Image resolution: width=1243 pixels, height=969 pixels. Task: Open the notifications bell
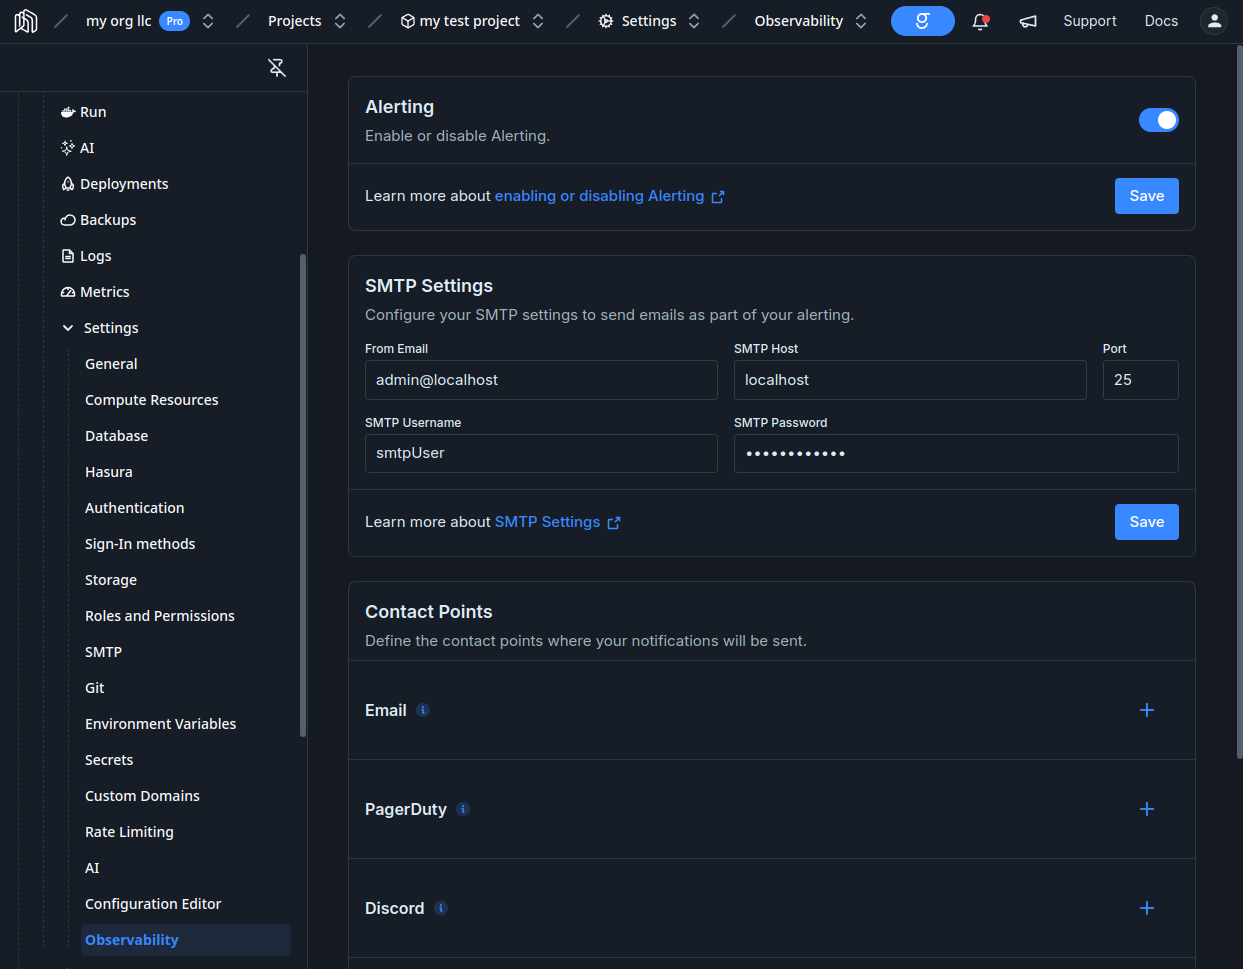coord(980,21)
